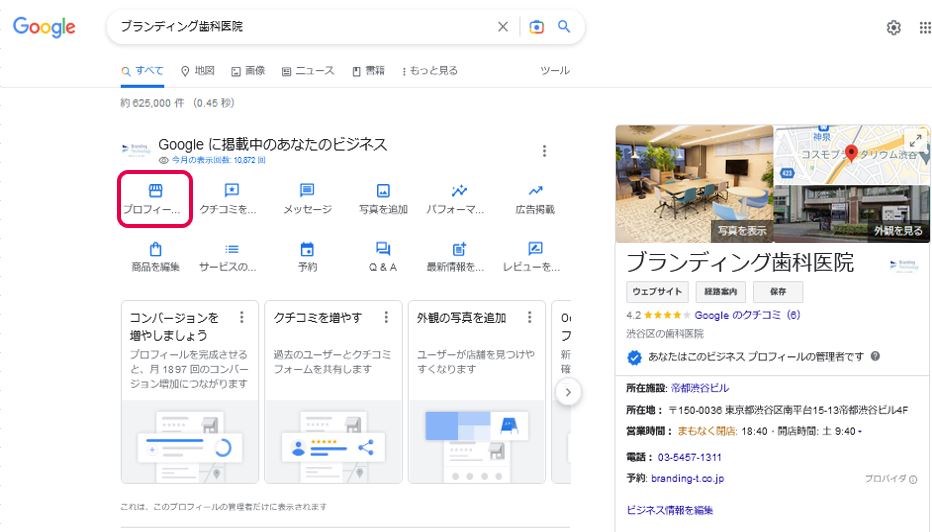Switch to the 地図 tab

point(198,71)
